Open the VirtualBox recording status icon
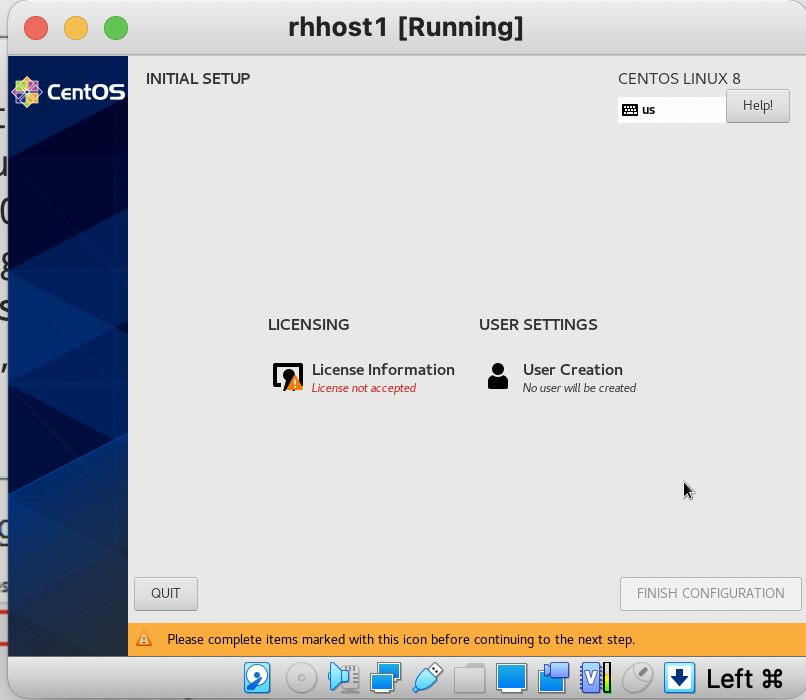The image size is (806, 700). click(553, 678)
